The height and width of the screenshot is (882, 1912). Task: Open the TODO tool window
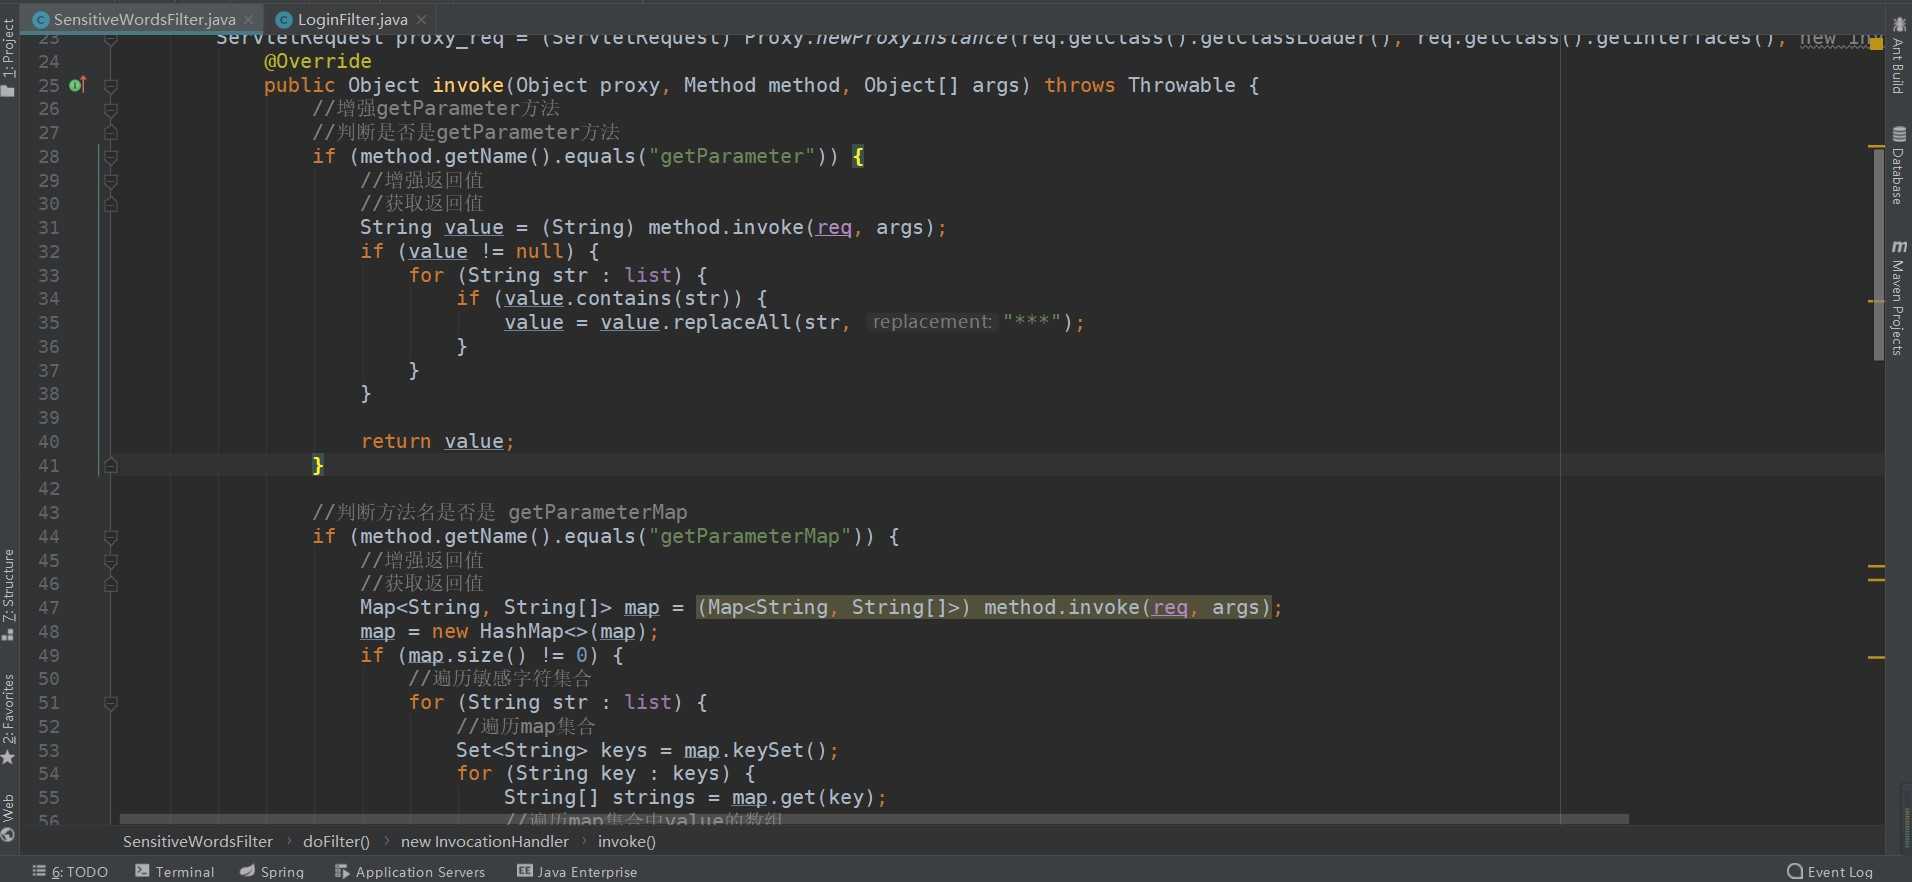[70, 872]
